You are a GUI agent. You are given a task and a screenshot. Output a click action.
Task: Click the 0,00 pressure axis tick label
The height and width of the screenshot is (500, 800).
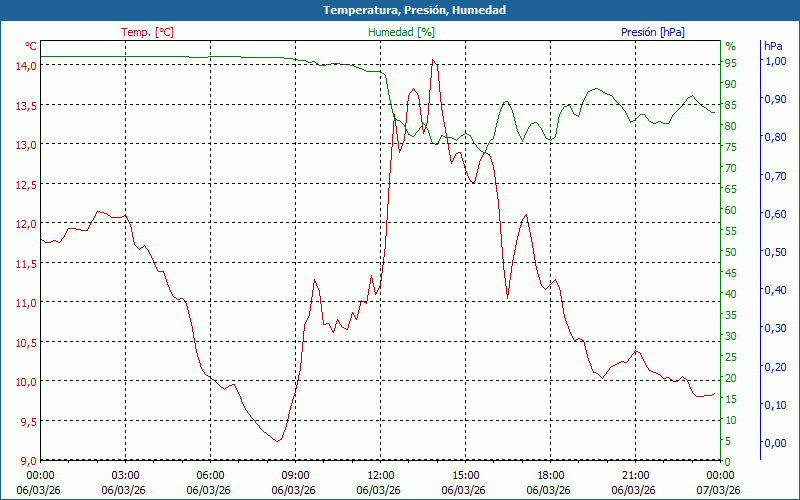775,443
